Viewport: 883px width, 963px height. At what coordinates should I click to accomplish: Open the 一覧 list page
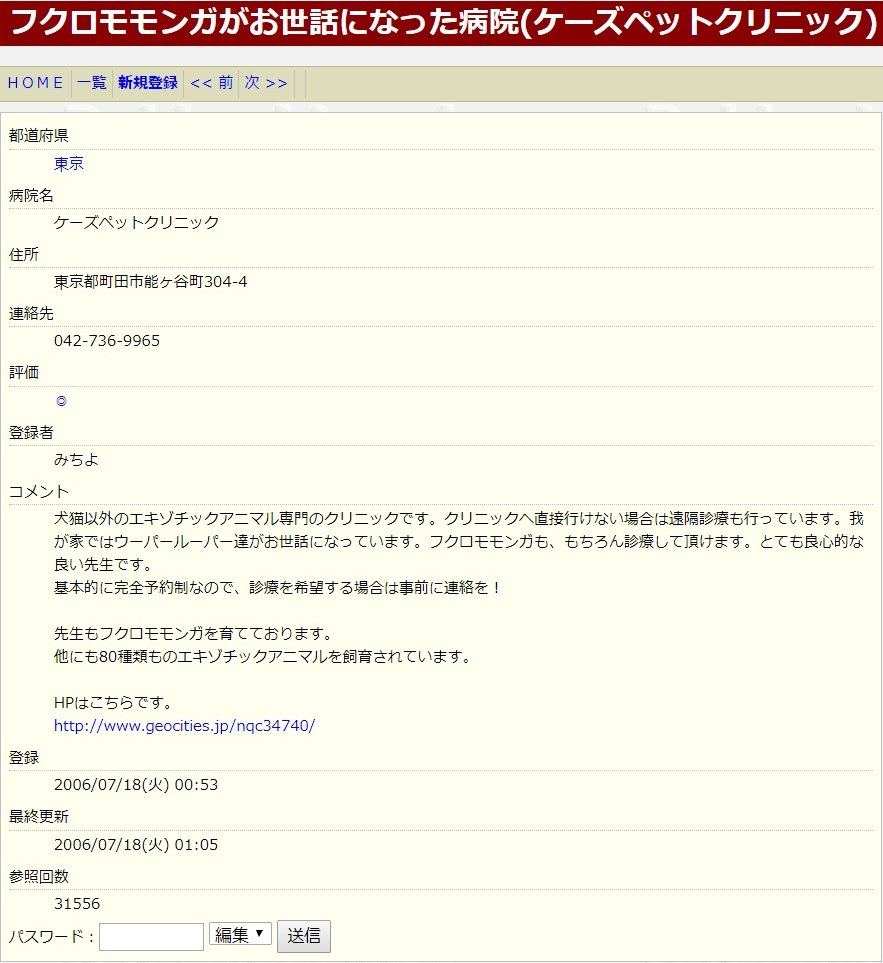tap(92, 83)
